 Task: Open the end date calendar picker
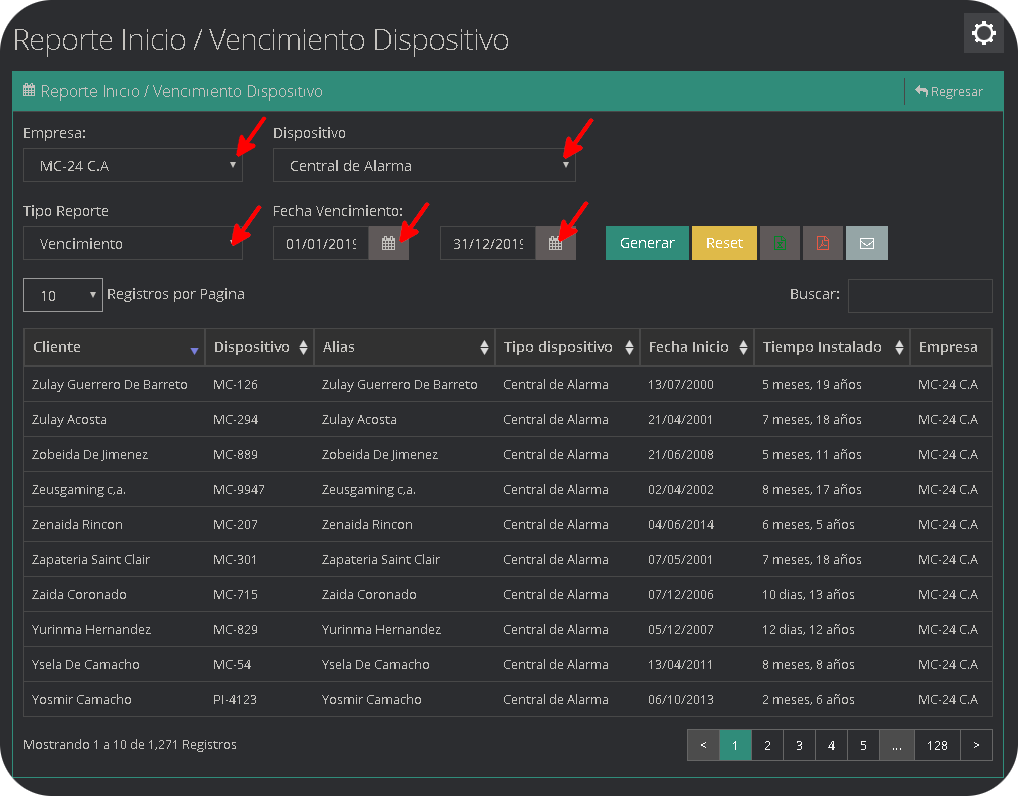point(556,242)
